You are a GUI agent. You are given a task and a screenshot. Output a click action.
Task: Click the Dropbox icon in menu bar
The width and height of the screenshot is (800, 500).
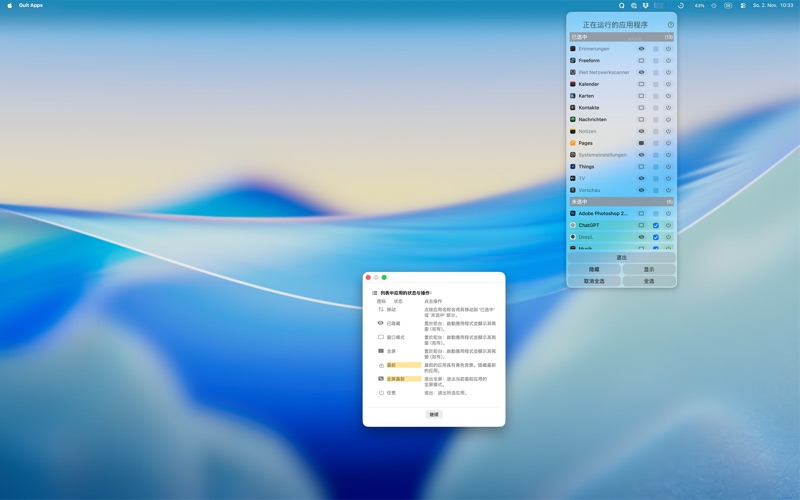coord(645,6)
